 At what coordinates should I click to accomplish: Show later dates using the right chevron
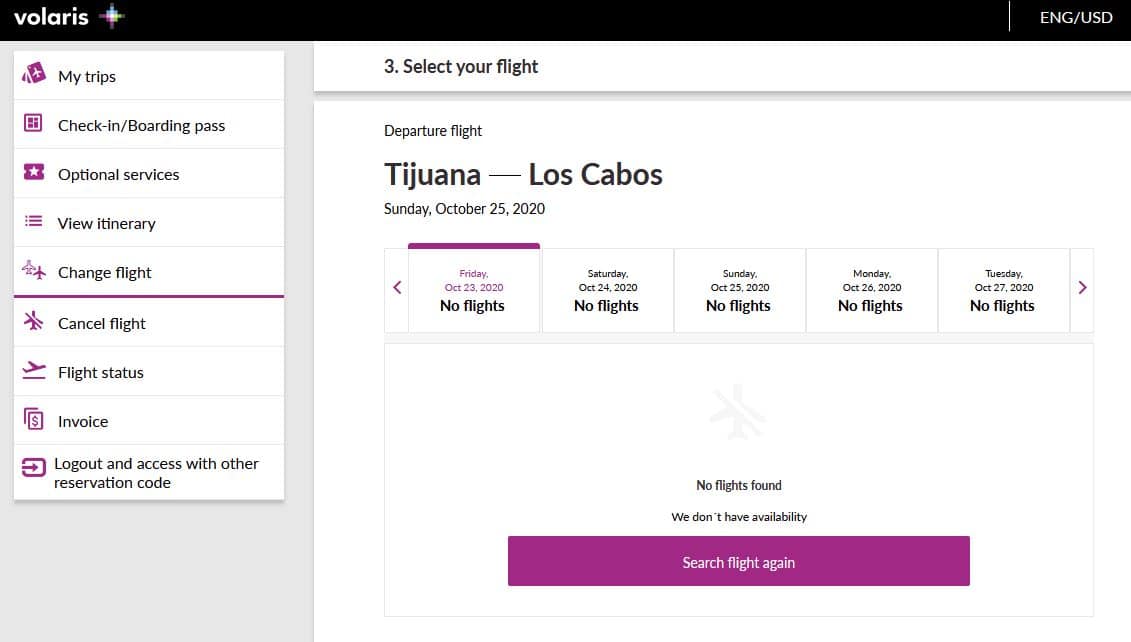1081,287
